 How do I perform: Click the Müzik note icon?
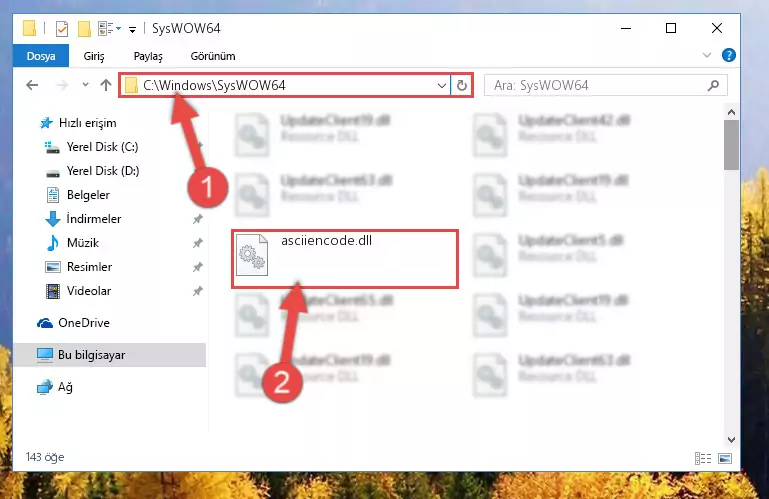(52, 243)
